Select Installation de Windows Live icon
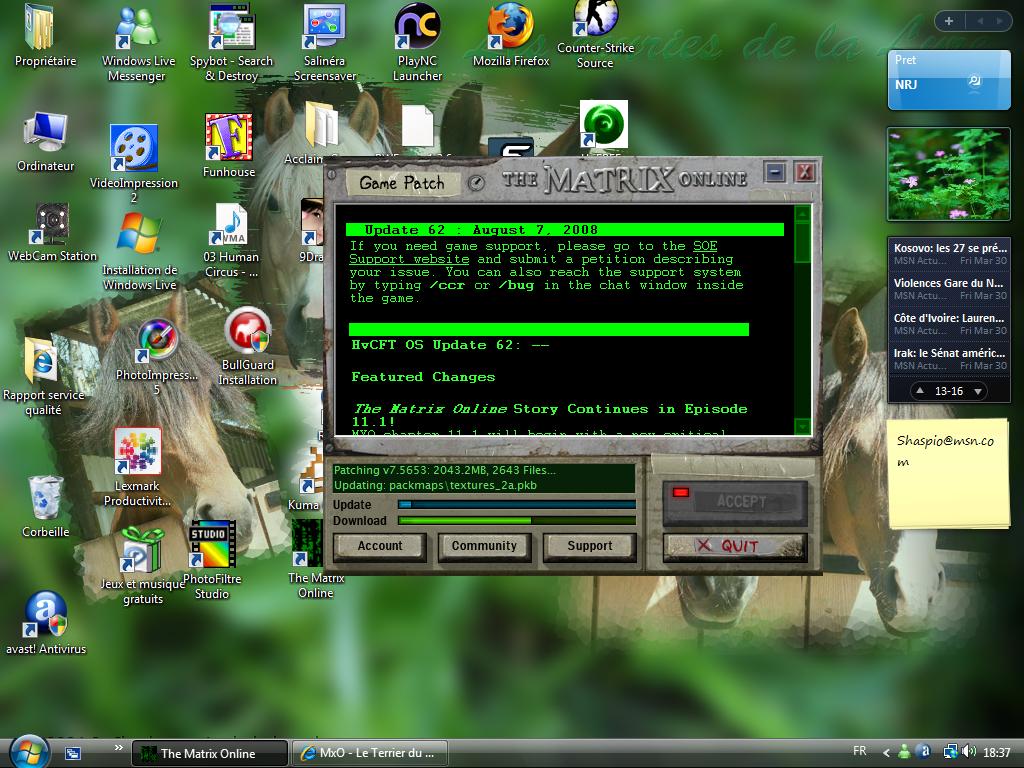This screenshot has height=768, width=1024. click(140, 251)
